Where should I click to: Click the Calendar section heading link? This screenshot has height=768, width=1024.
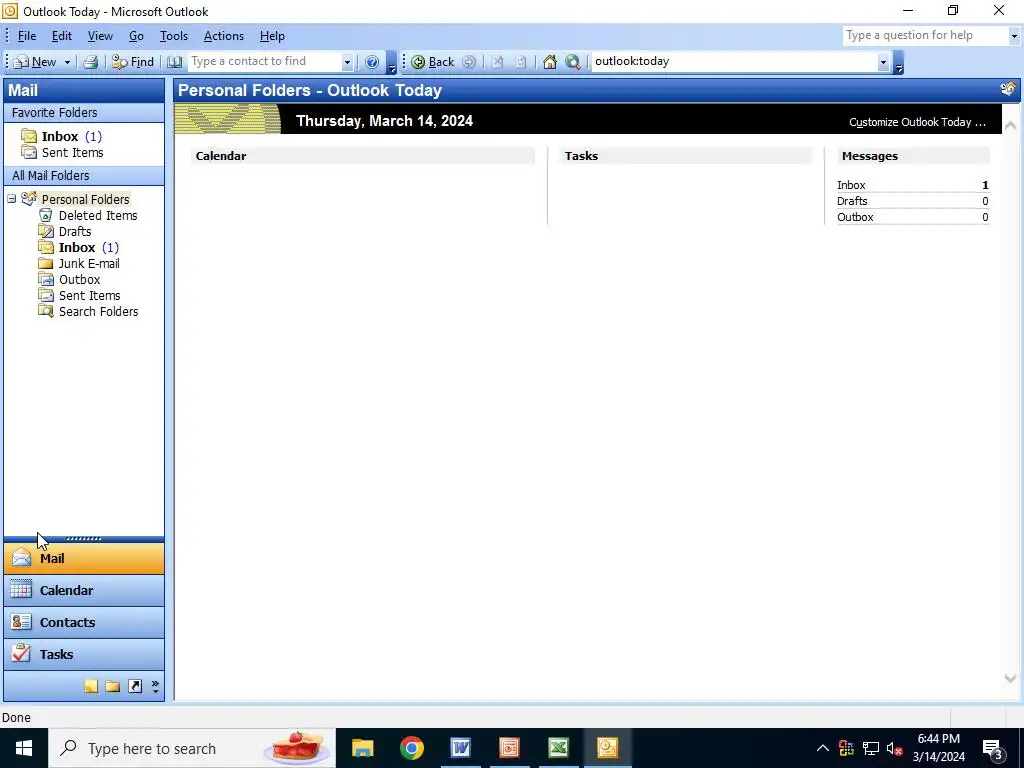pos(221,156)
